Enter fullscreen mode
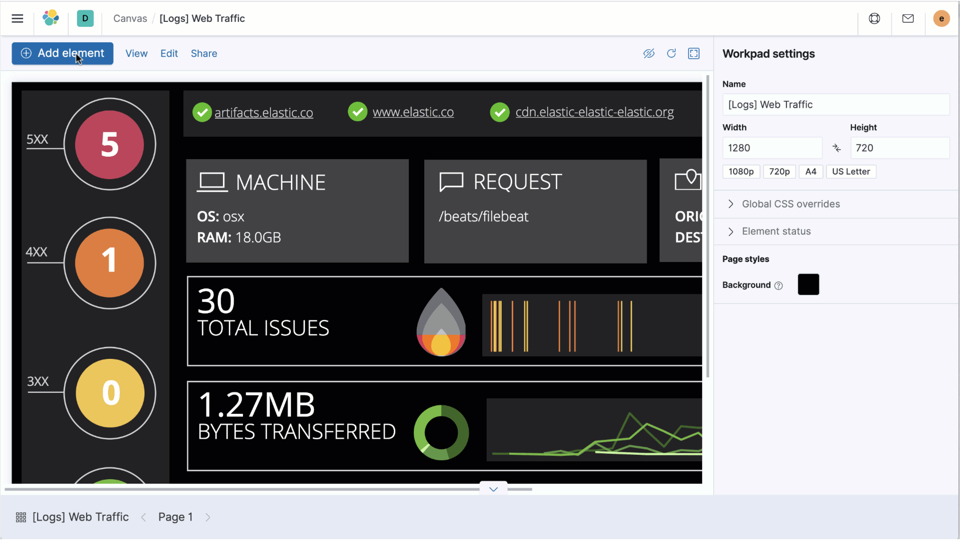The image size is (960, 540). [x=694, y=54]
